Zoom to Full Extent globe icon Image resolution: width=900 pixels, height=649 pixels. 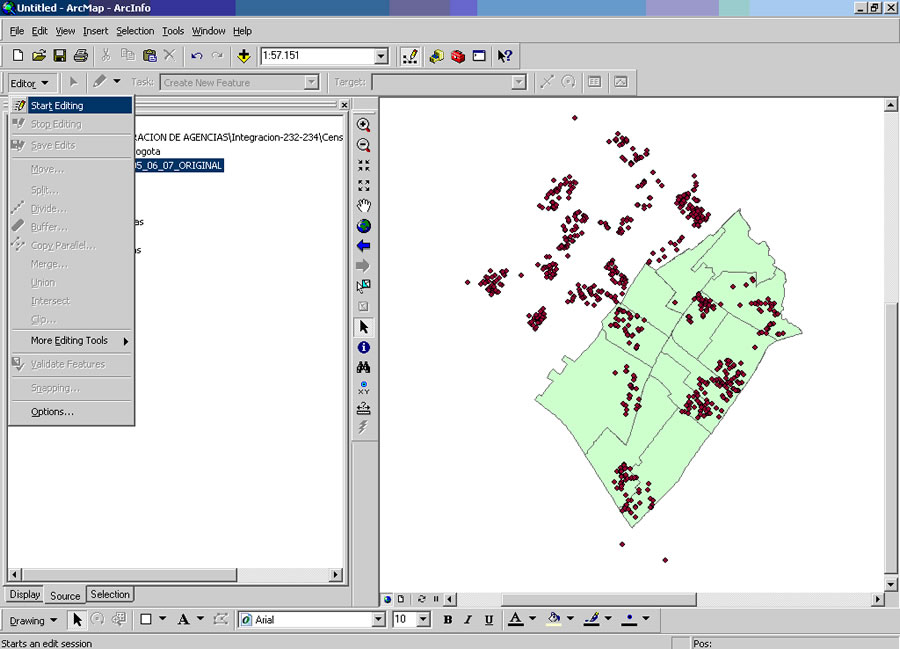coord(363,226)
